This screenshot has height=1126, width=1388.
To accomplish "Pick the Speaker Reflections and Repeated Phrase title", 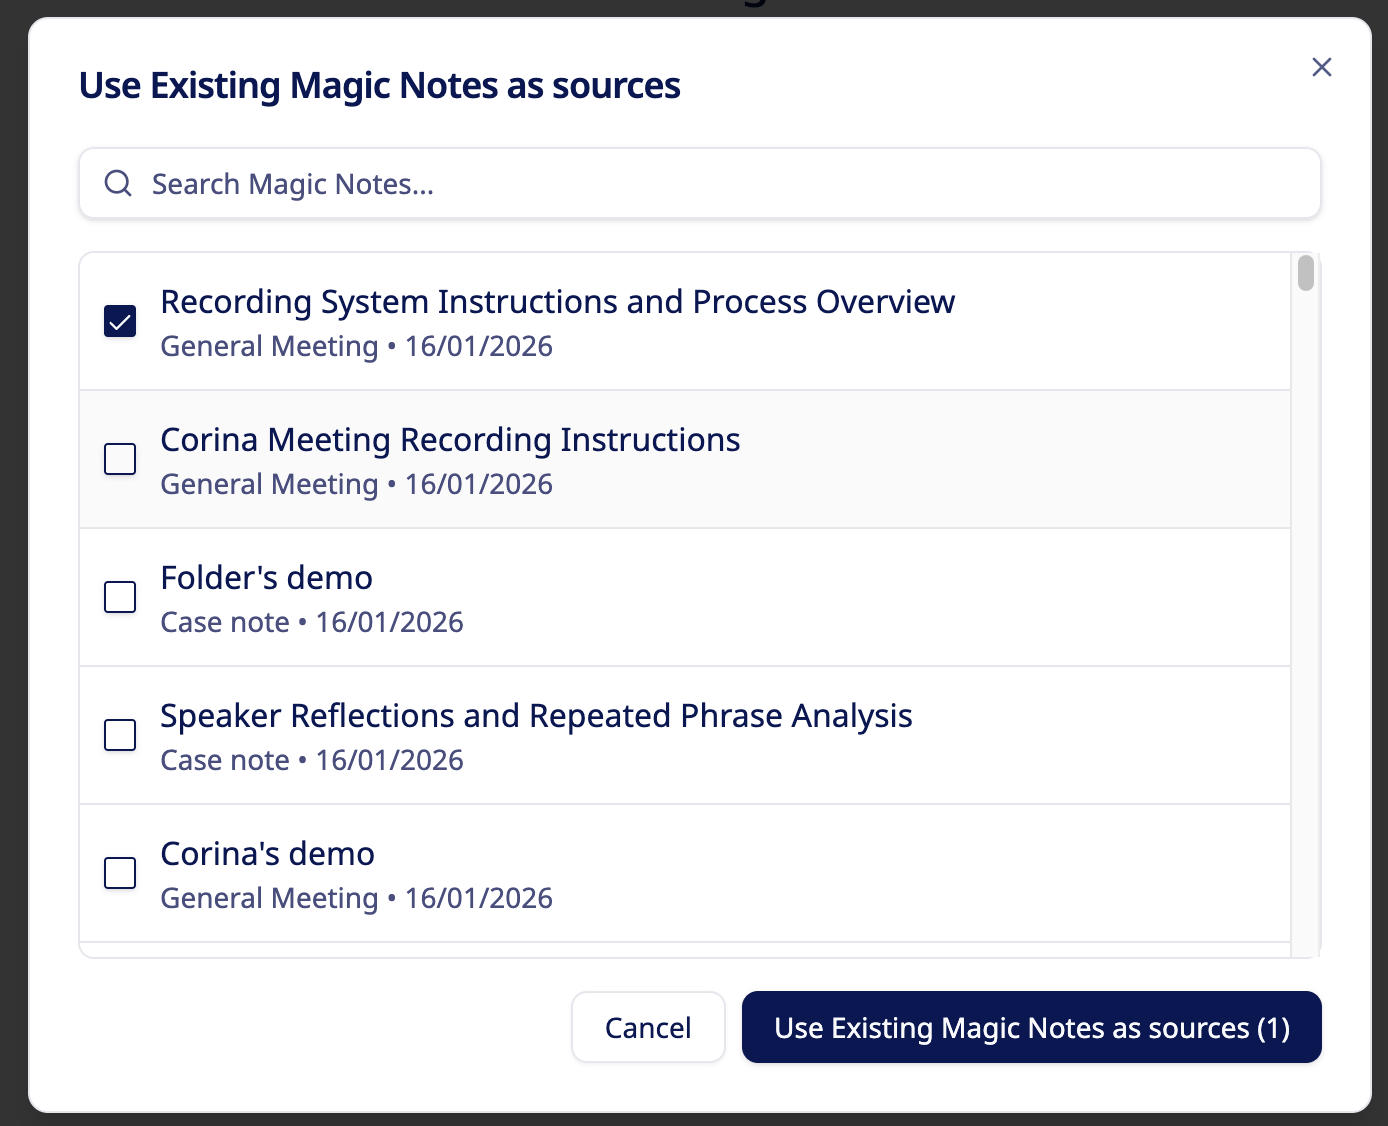I will pos(536,716).
